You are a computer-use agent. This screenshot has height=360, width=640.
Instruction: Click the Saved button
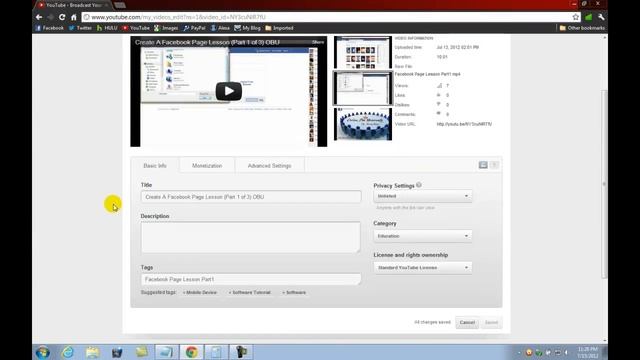(491, 322)
